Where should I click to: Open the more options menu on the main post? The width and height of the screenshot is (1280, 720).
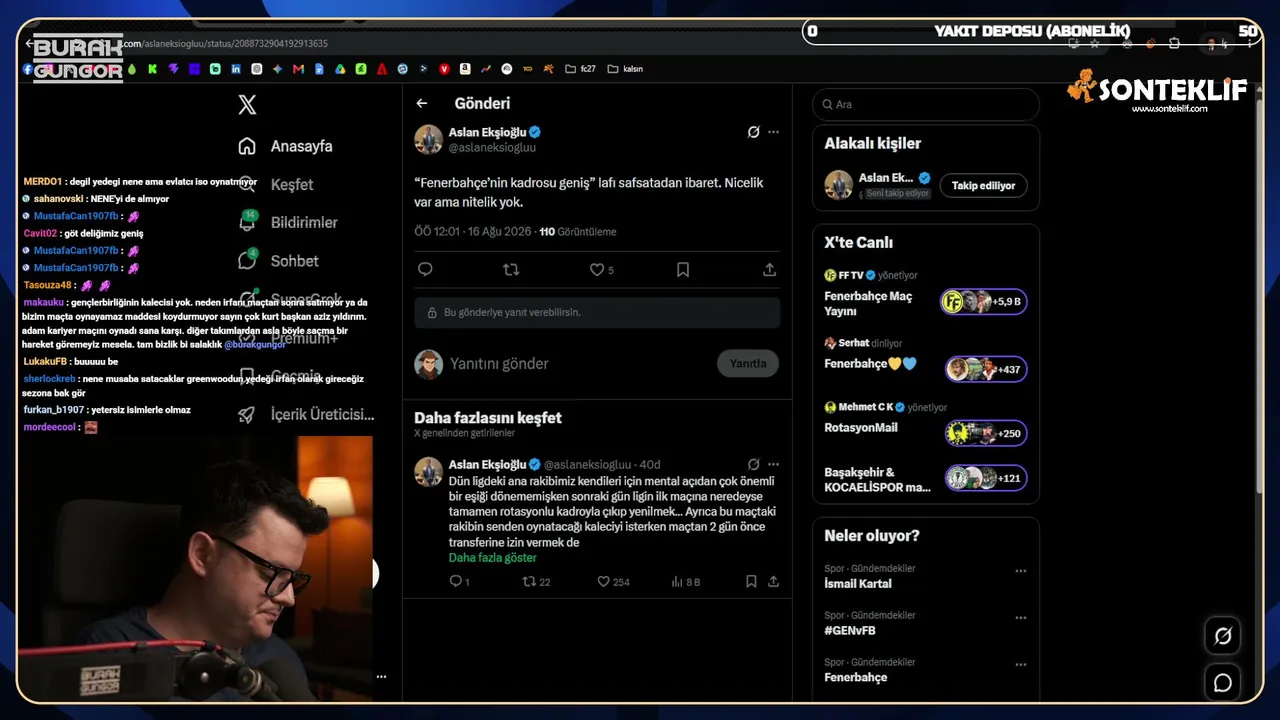coord(773,132)
